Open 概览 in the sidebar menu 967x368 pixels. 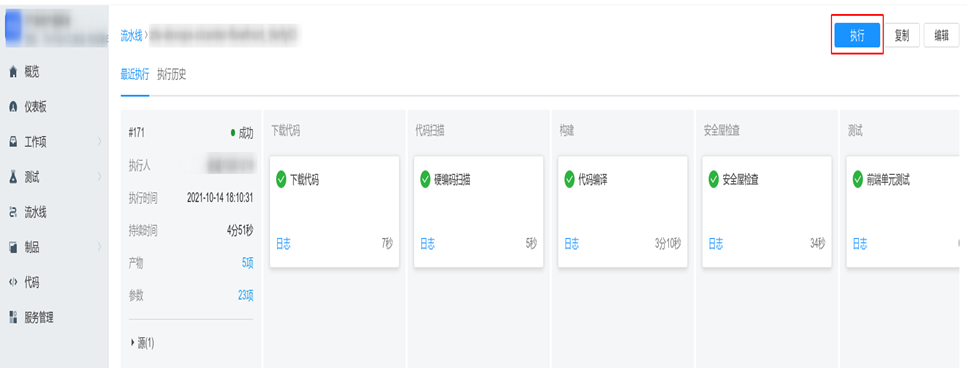click(32, 73)
